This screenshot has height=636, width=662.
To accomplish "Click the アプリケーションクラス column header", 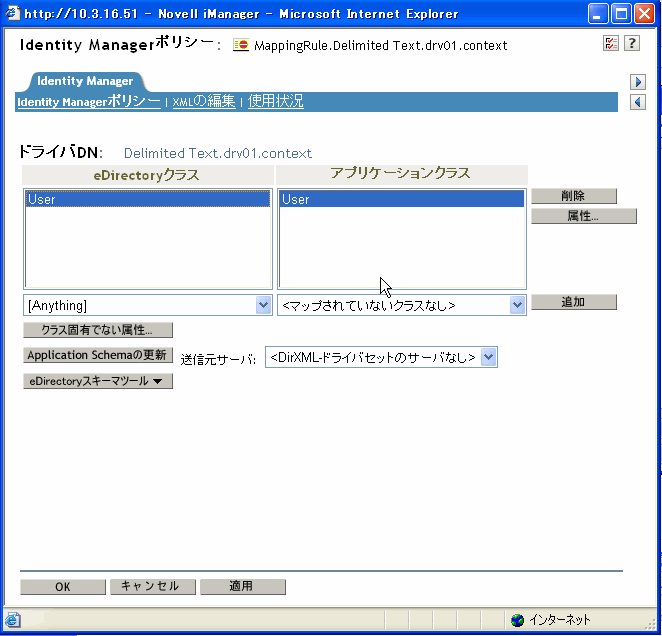I will pos(400,174).
